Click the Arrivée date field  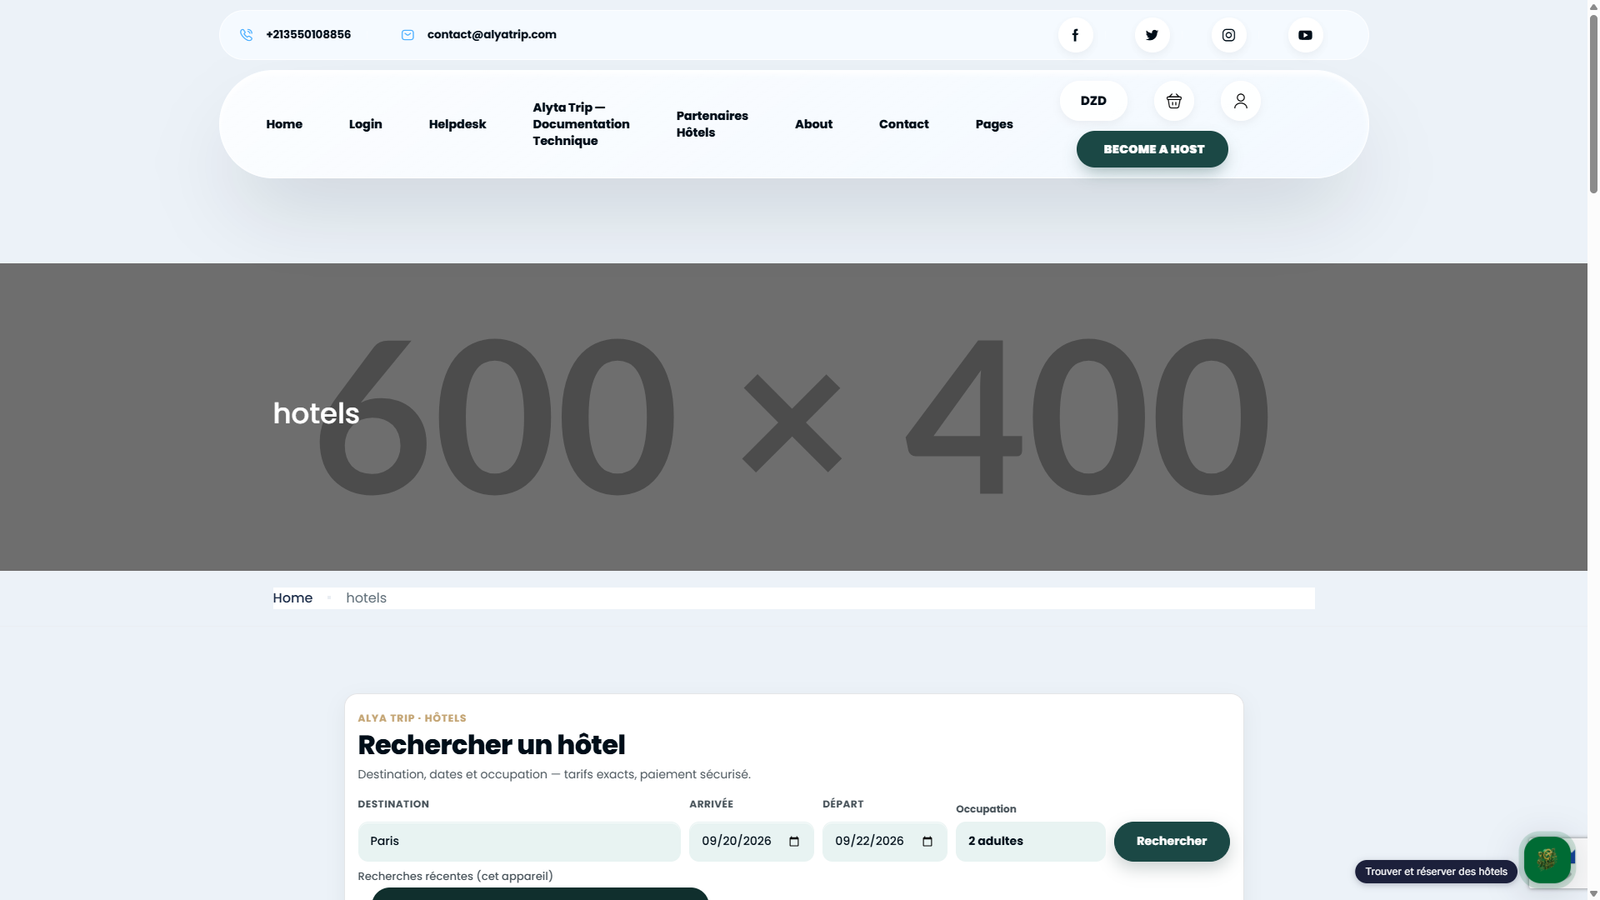[x=751, y=842]
